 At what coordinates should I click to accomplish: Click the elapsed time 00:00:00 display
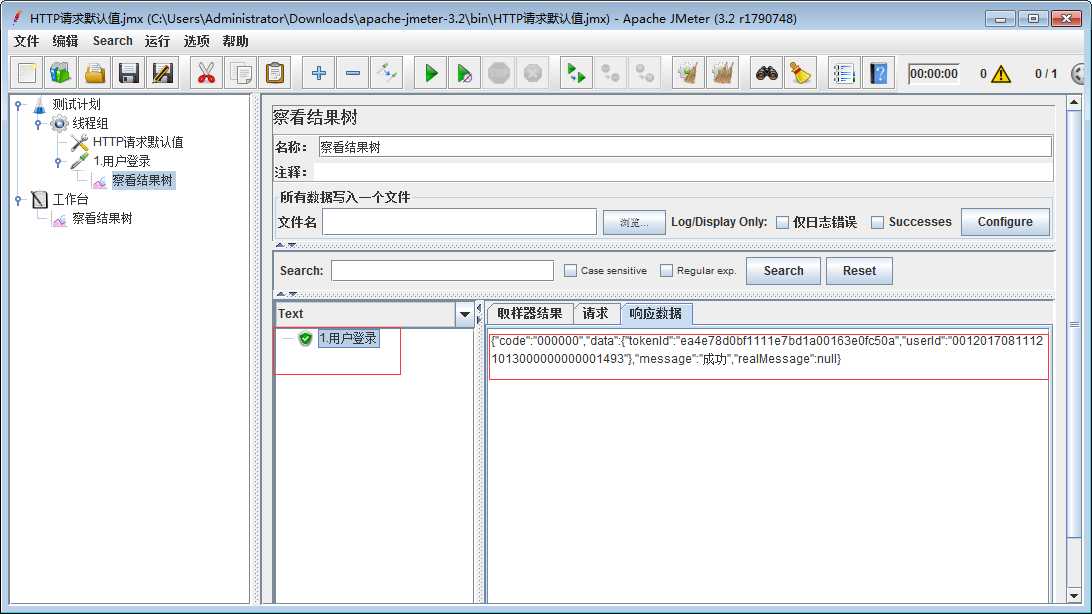point(934,74)
